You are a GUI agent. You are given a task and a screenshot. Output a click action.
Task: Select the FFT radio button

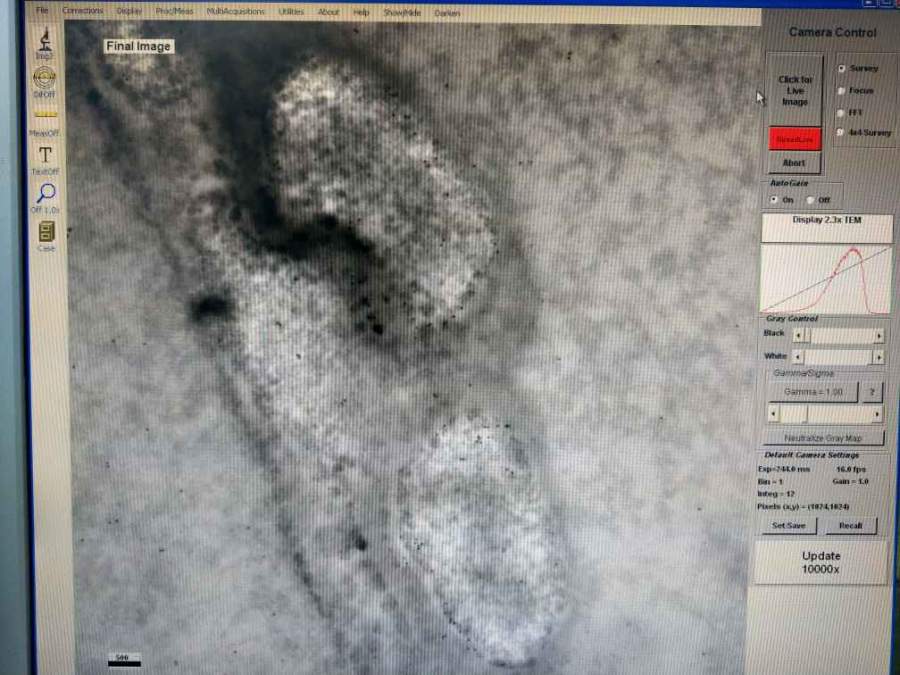click(x=841, y=112)
